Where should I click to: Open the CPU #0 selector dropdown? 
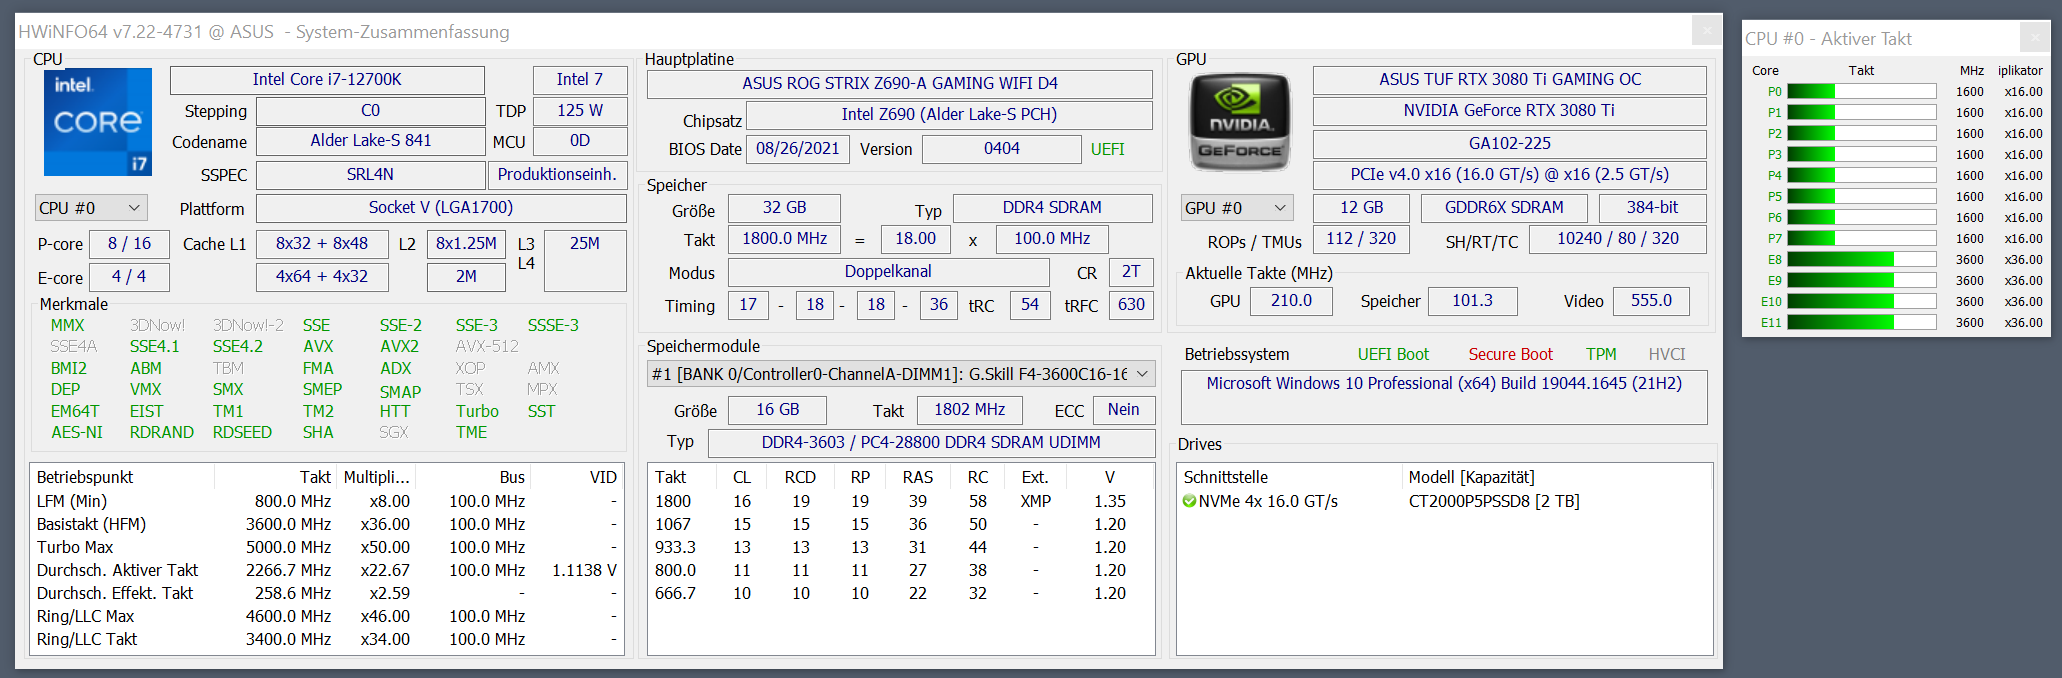[x=91, y=208]
